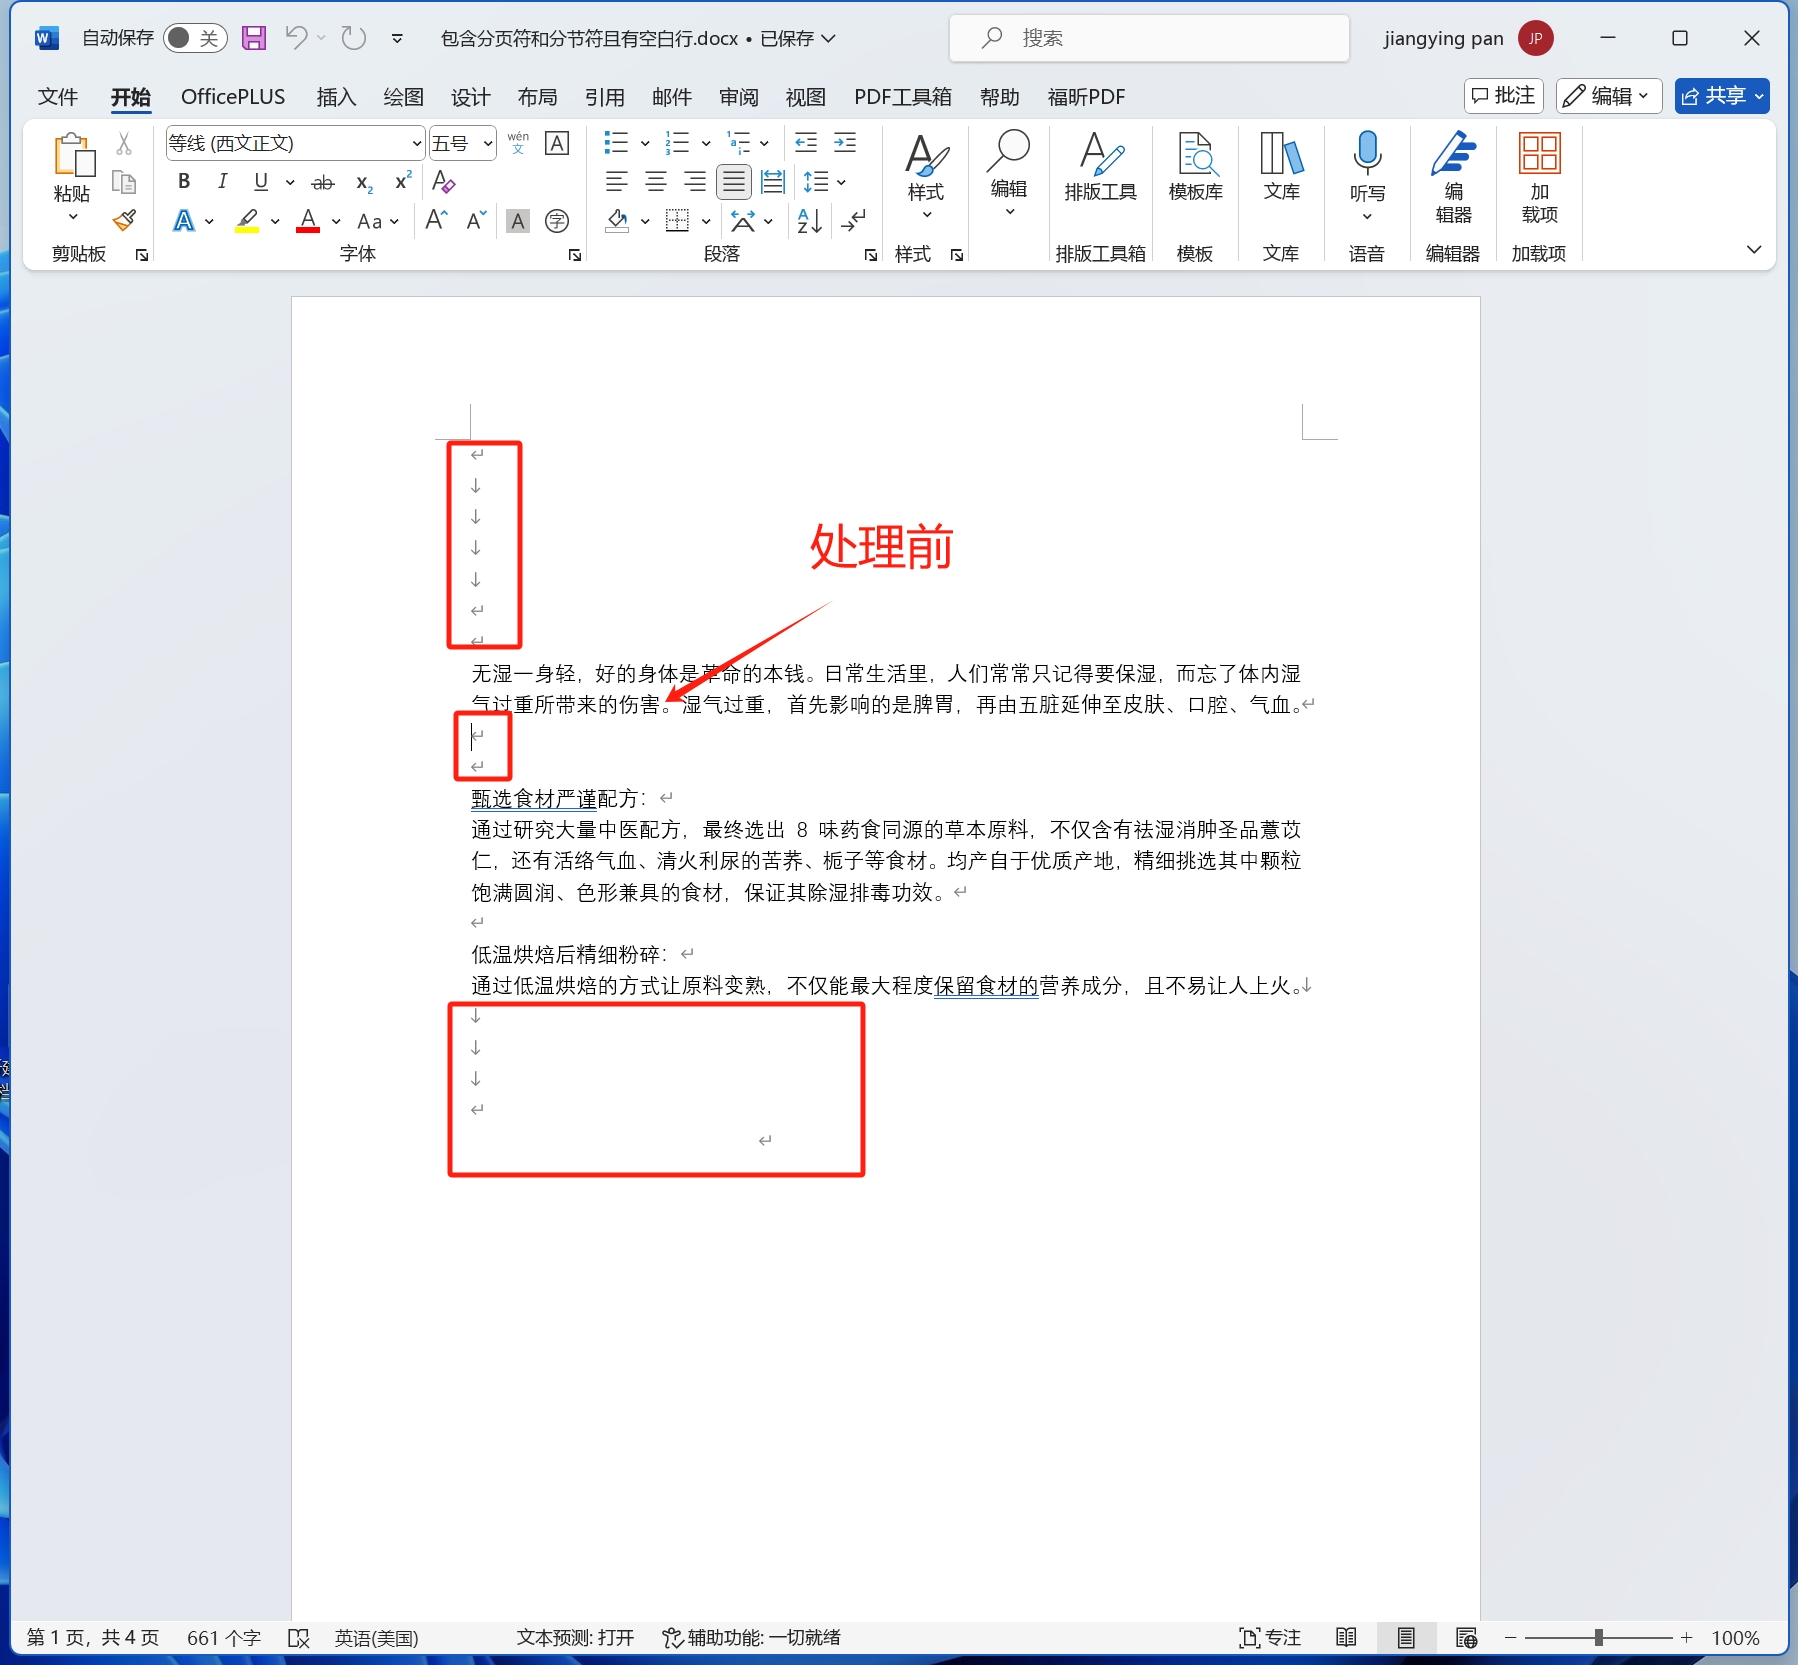
Task: Open 文库 document library
Action: pos(1281,167)
